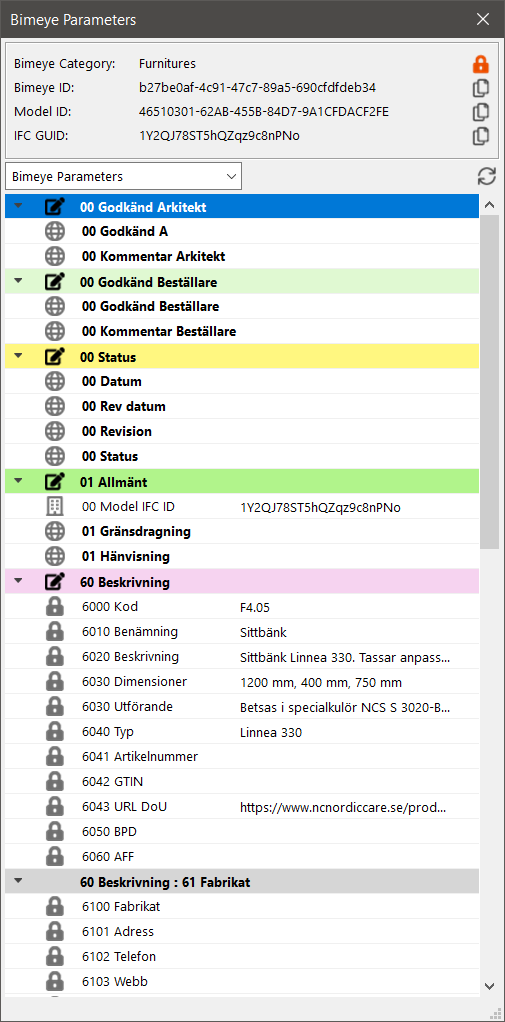Click the scrollbar down arrow
Image resolution: width=505 pixels, height=1022 pixels.
pyautogui.click(x=489, y=986)
